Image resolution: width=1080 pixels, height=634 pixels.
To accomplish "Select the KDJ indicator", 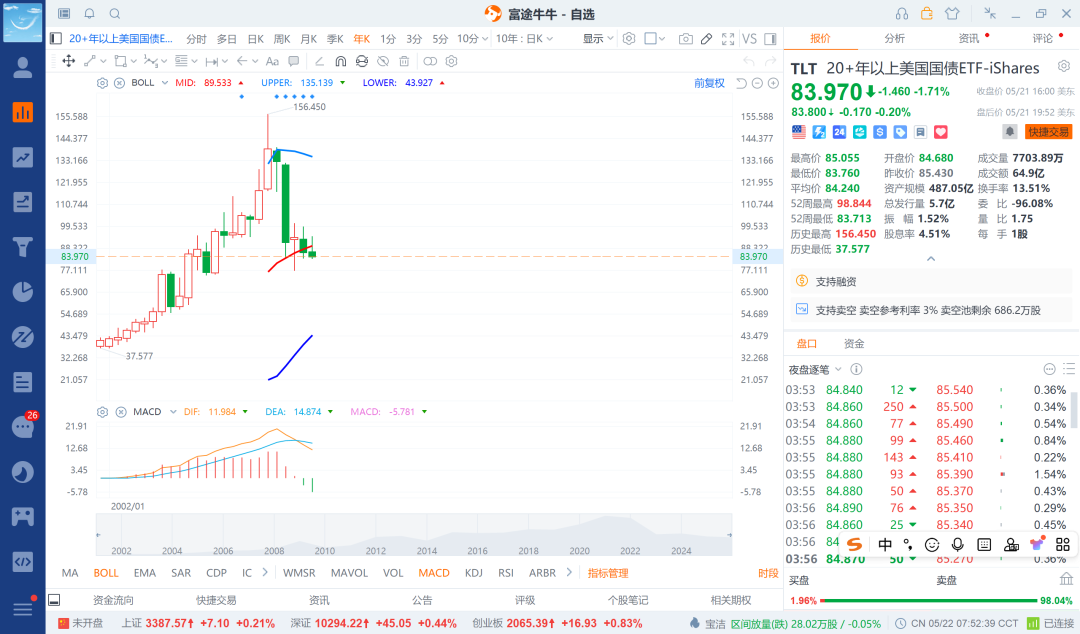I will pyautogui.click(x=473, y=573).
